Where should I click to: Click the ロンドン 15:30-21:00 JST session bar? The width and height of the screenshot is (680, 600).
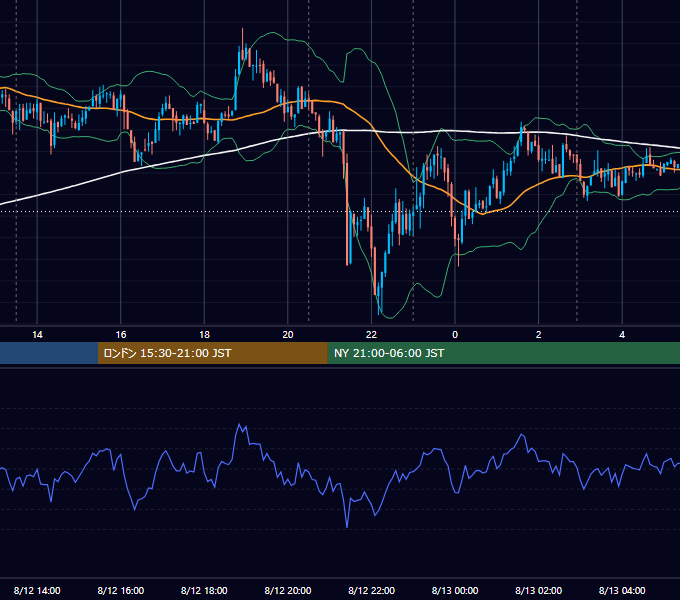point(212,353)
